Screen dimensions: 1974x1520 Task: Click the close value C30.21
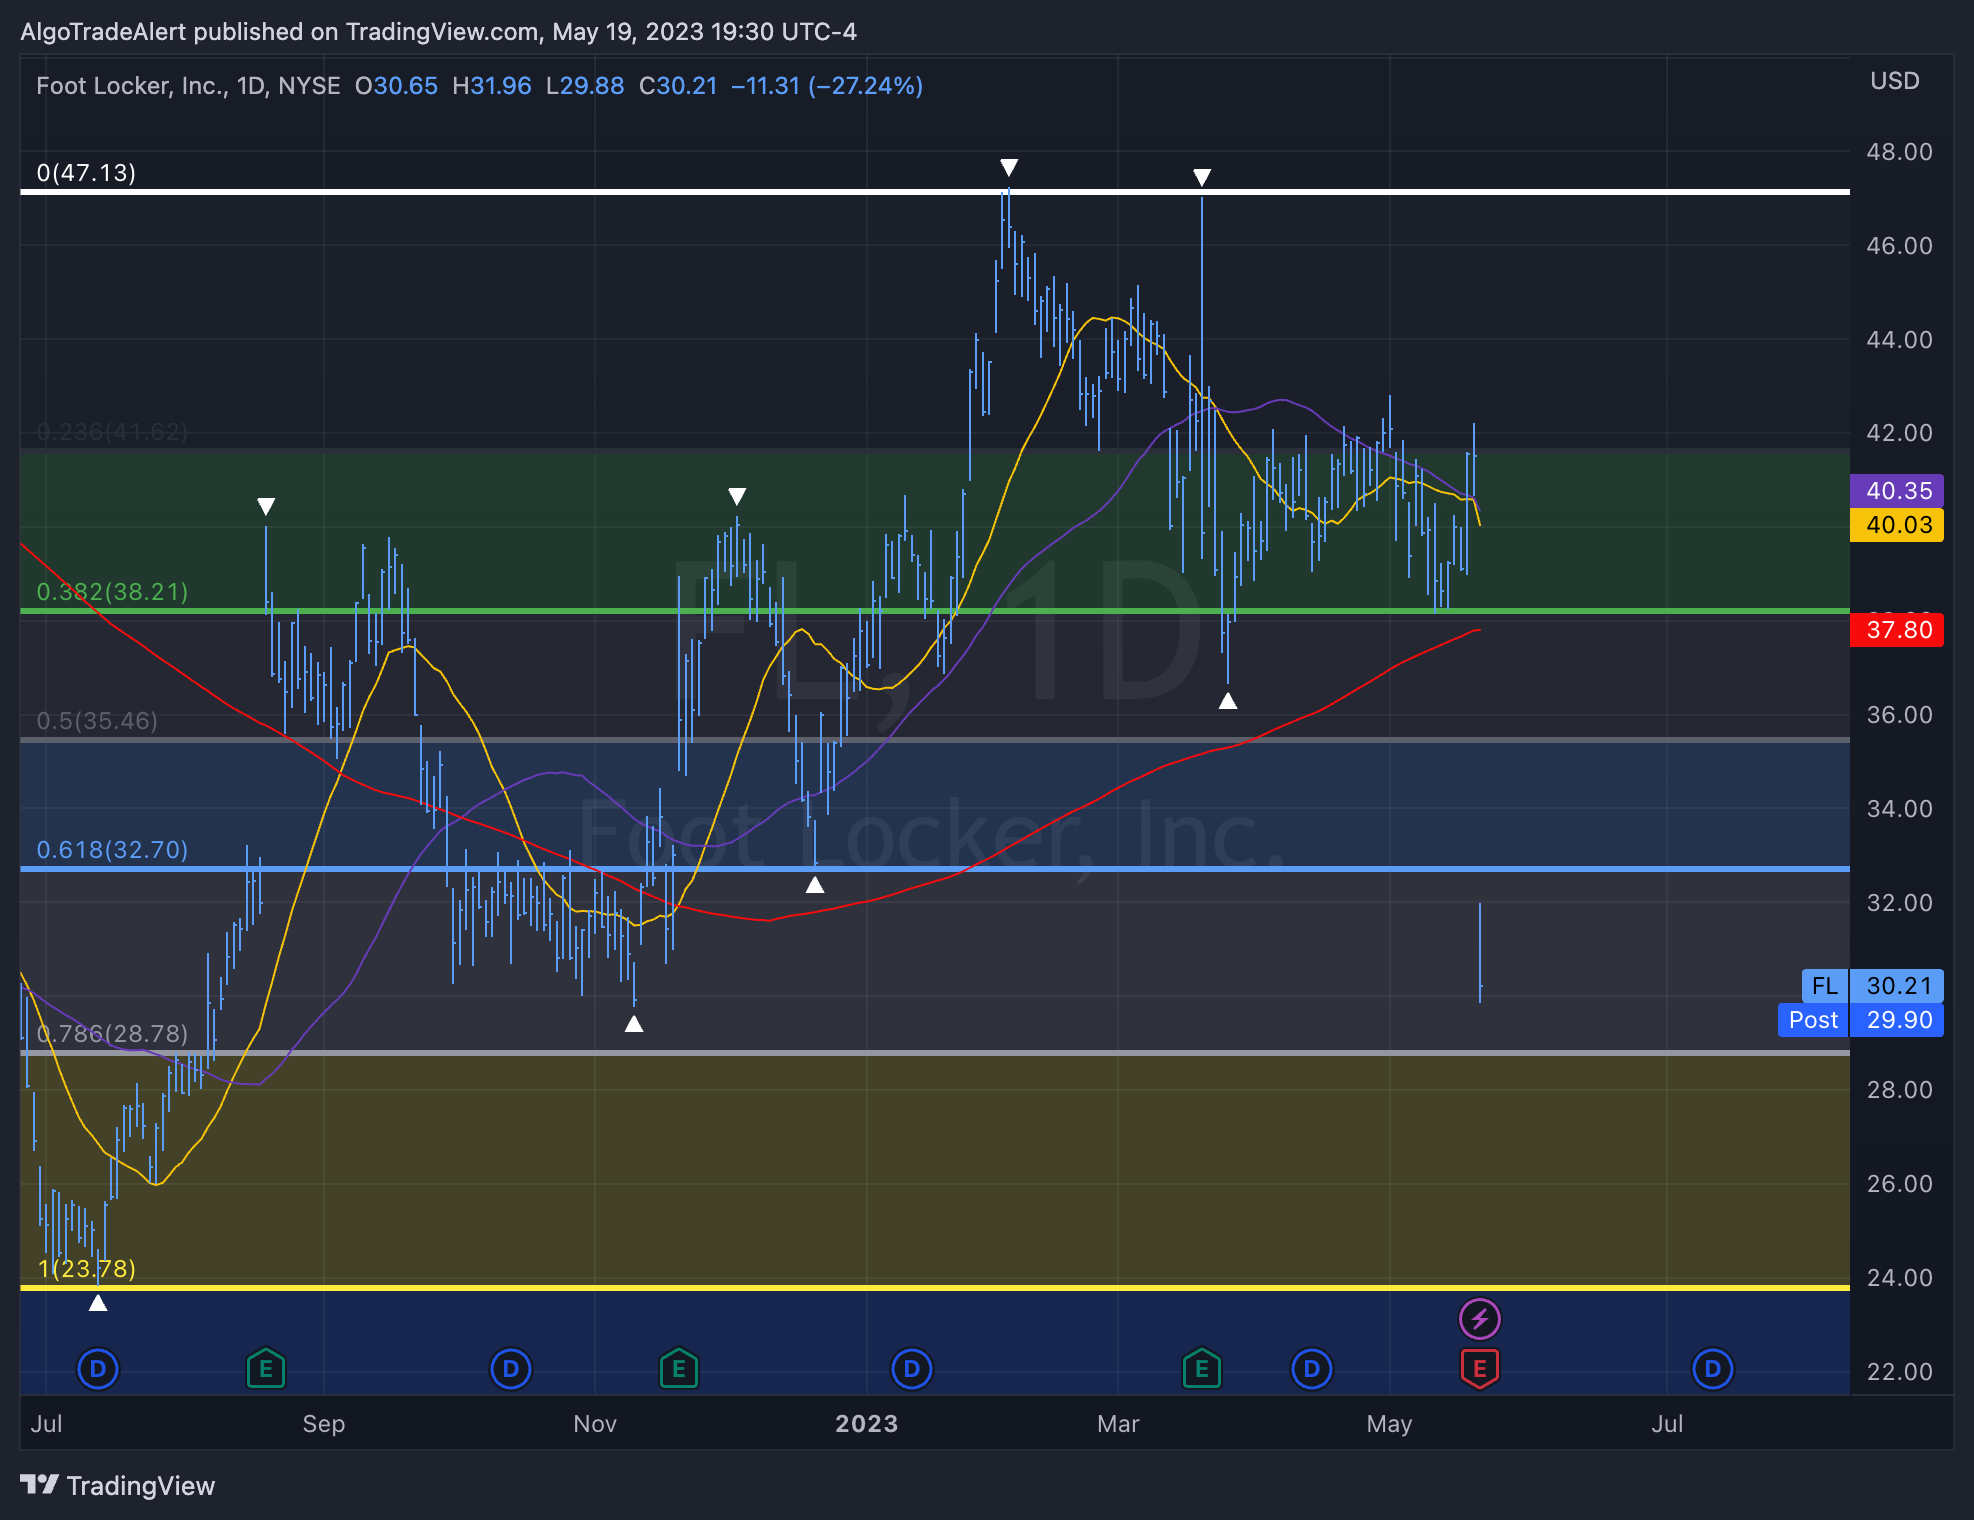pyautogui.click(x=678, y=86)
